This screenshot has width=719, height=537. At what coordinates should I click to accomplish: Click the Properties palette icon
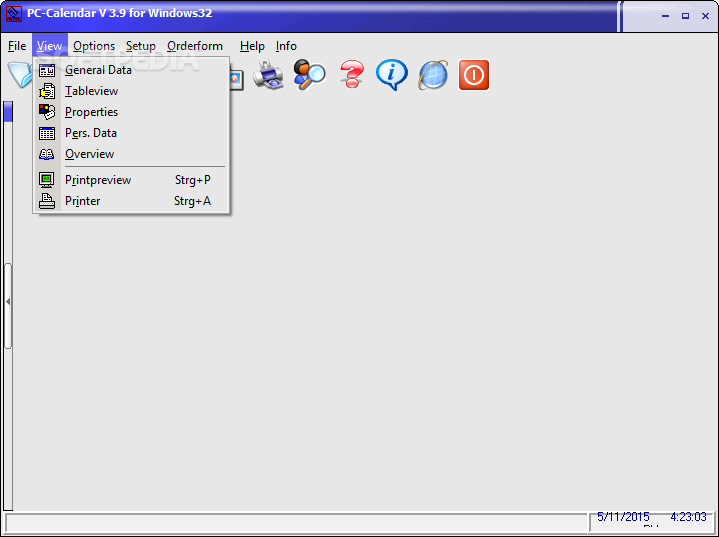[47, 112]
